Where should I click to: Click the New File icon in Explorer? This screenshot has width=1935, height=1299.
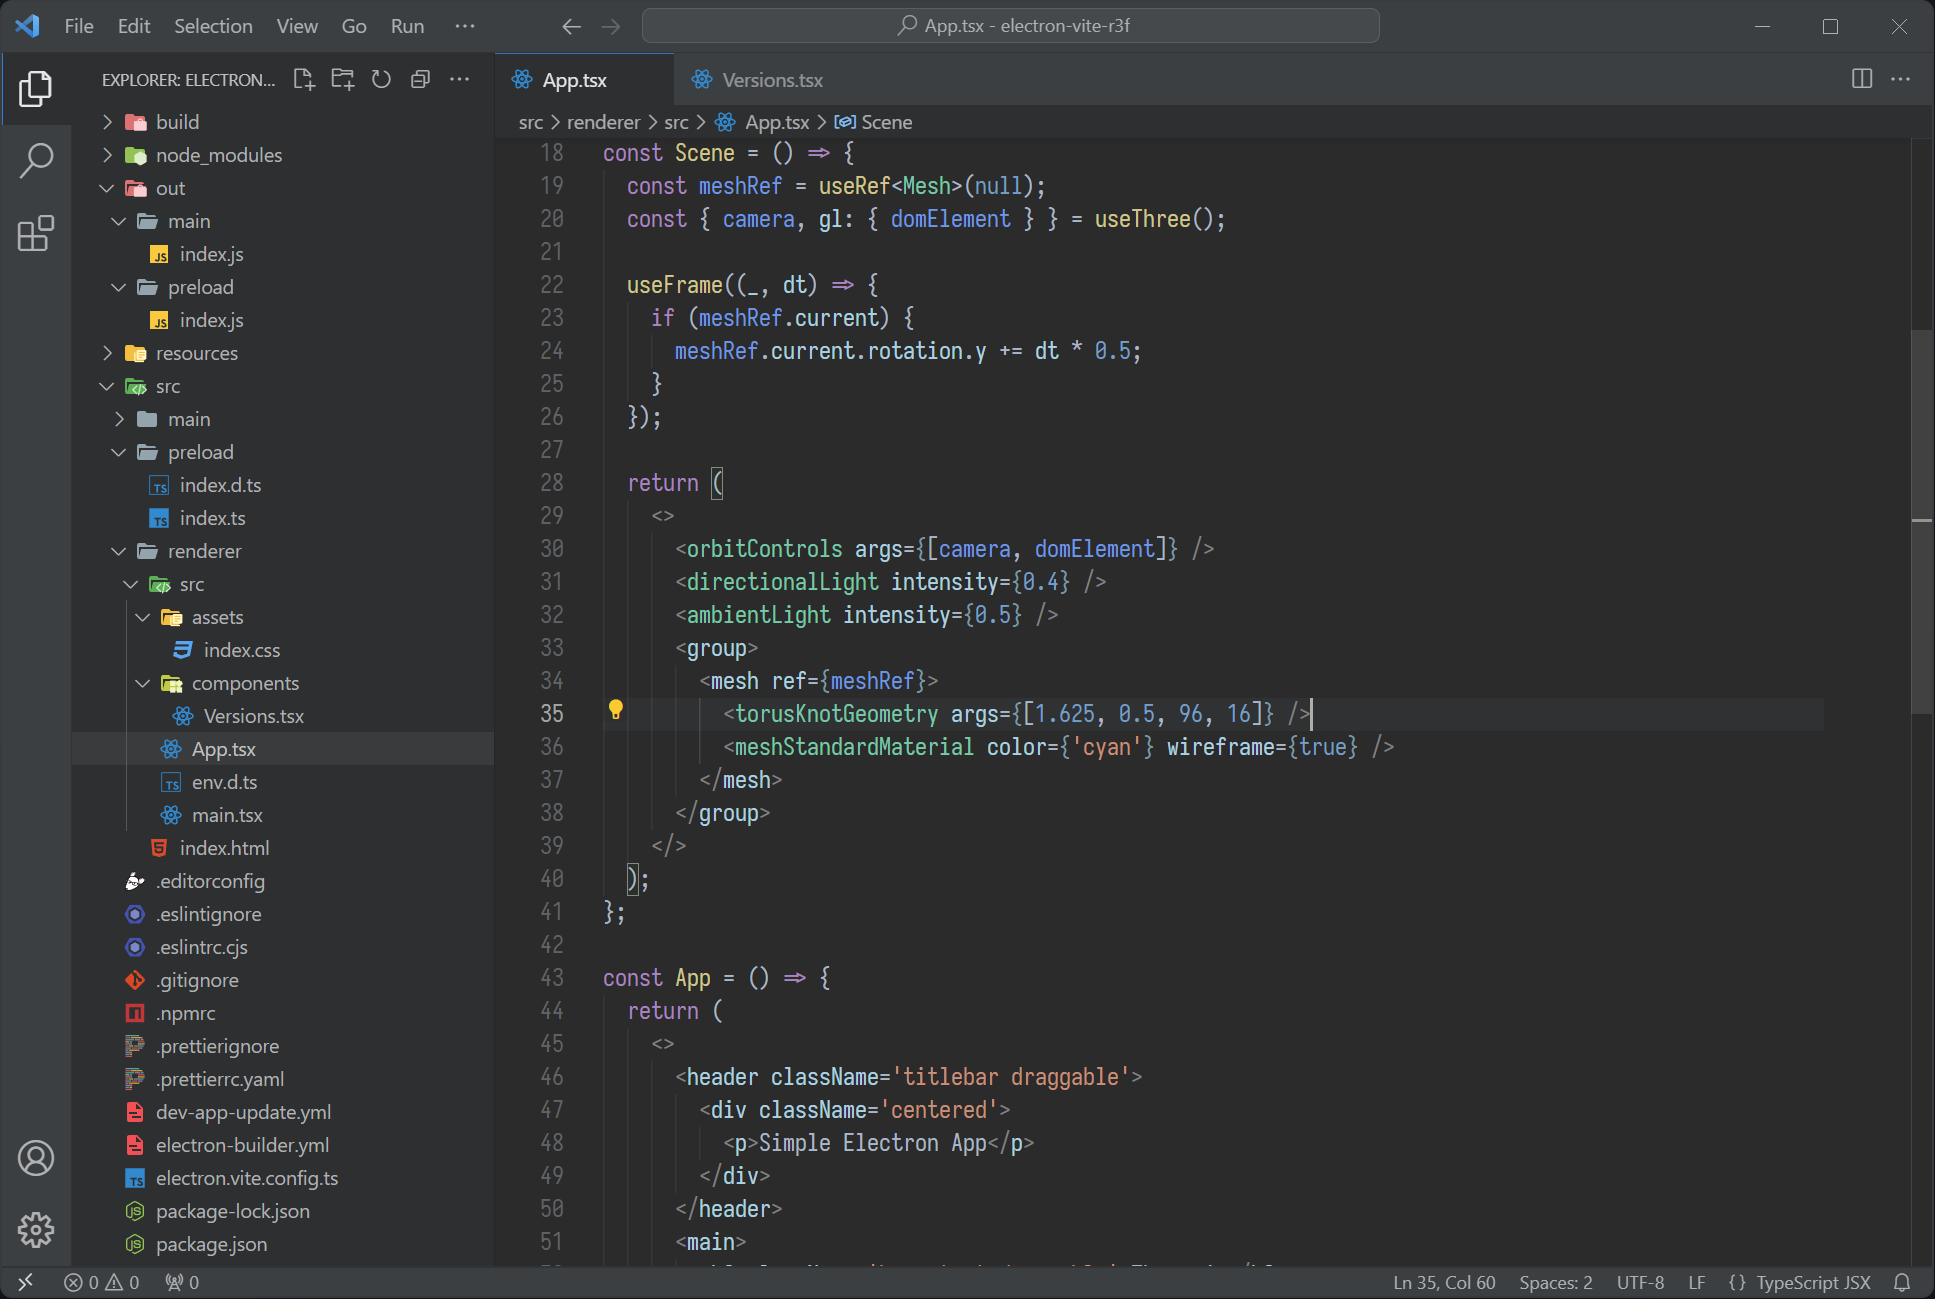304,79
